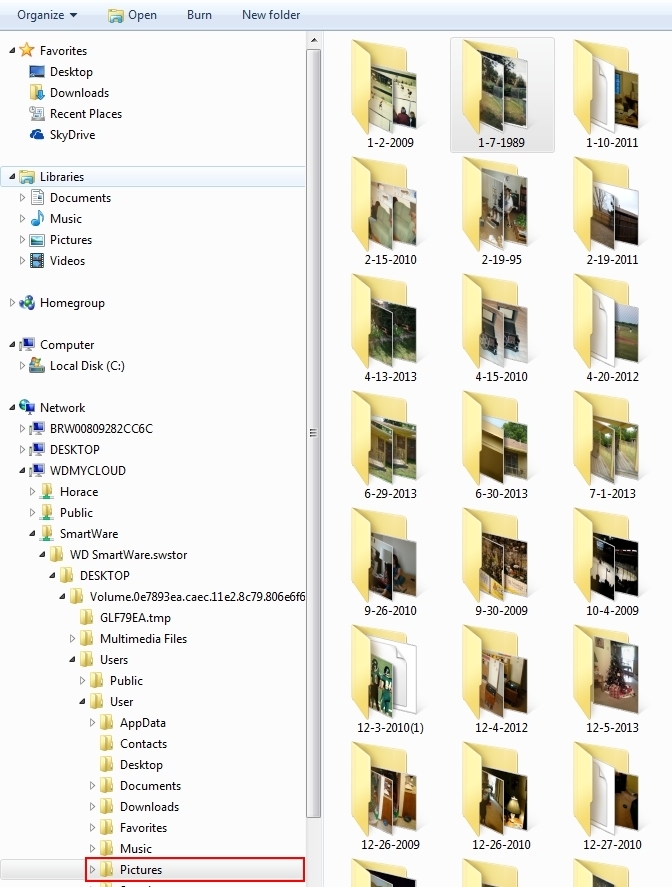Click the SmartWare shared folder icon
Image resolution: width=672 pixels, height=887 pixels.
point(47,533)
